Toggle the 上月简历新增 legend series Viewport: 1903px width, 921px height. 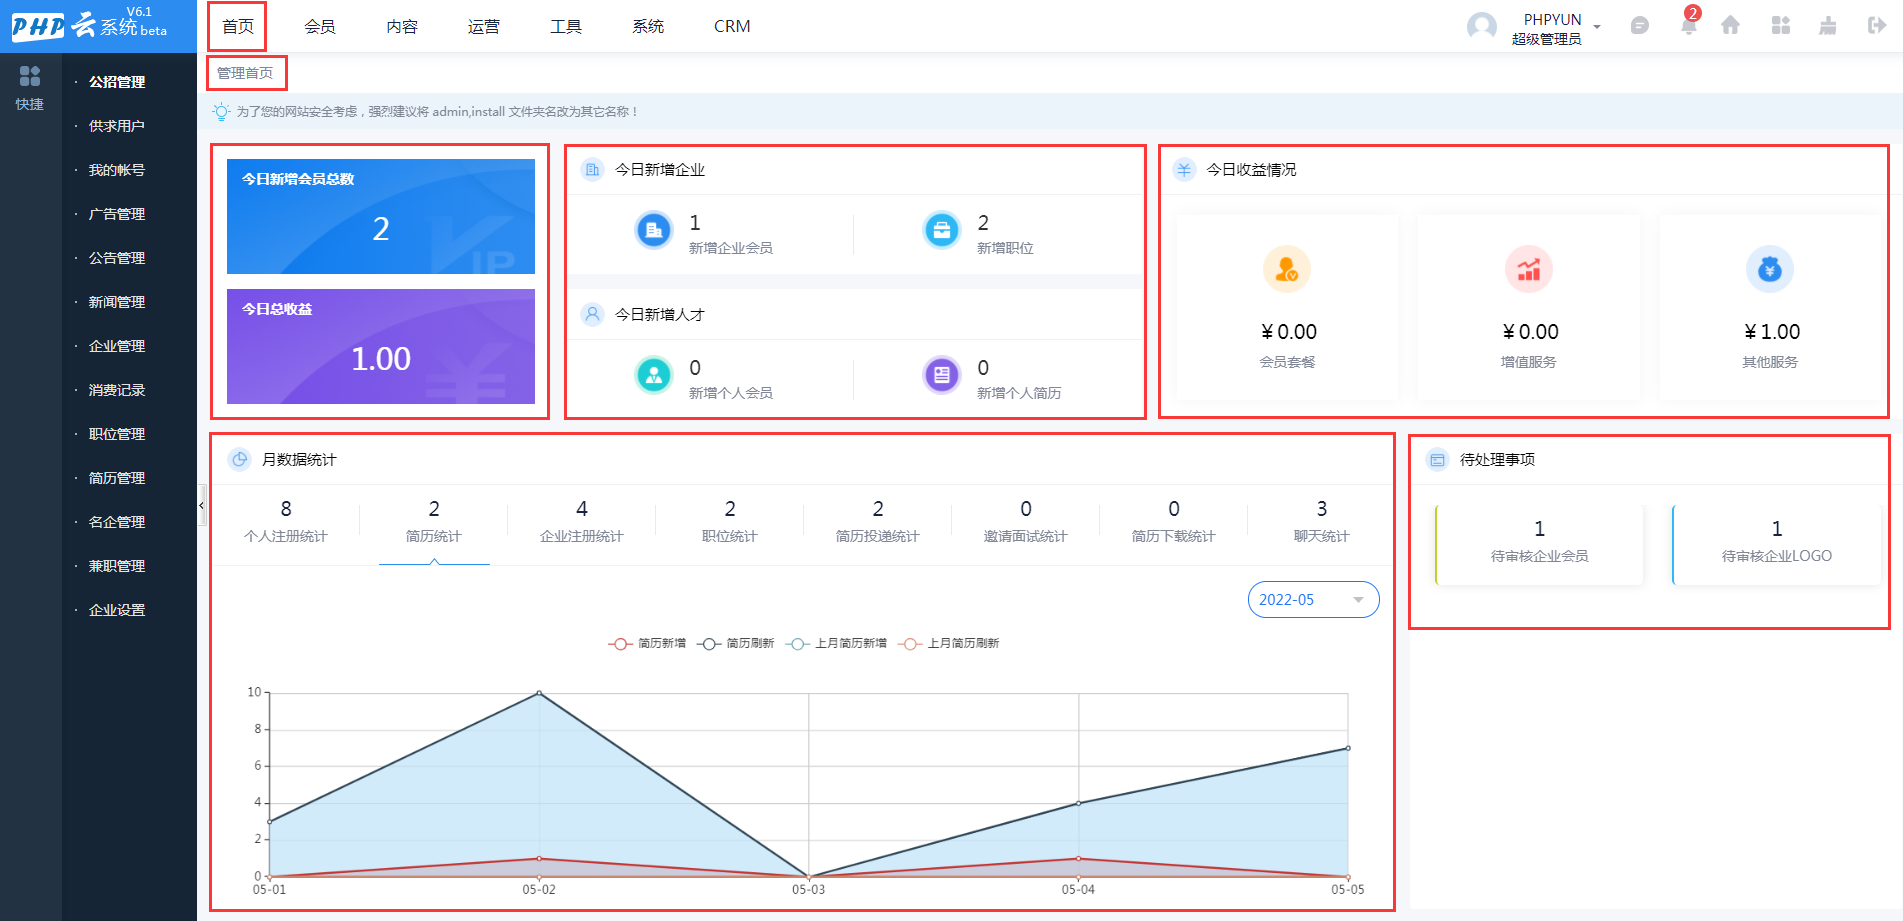836,644
